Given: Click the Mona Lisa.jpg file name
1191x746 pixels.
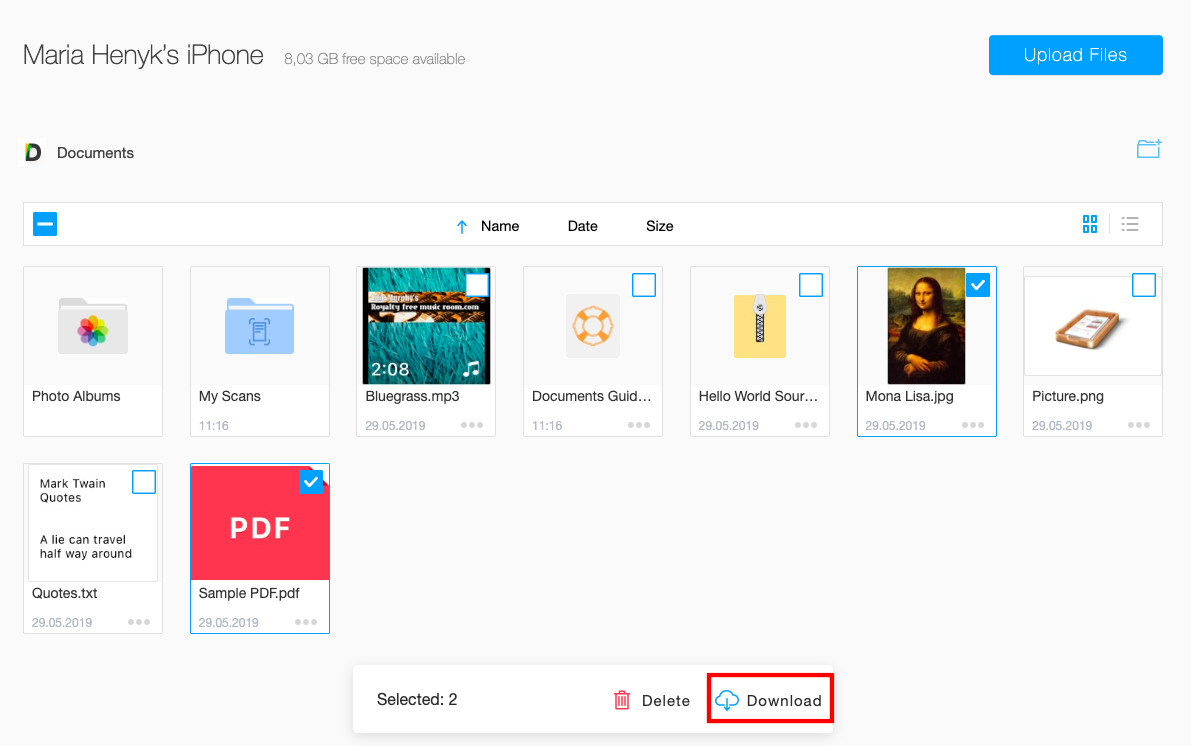Looking at the screenshot, I should coord(909,396).
